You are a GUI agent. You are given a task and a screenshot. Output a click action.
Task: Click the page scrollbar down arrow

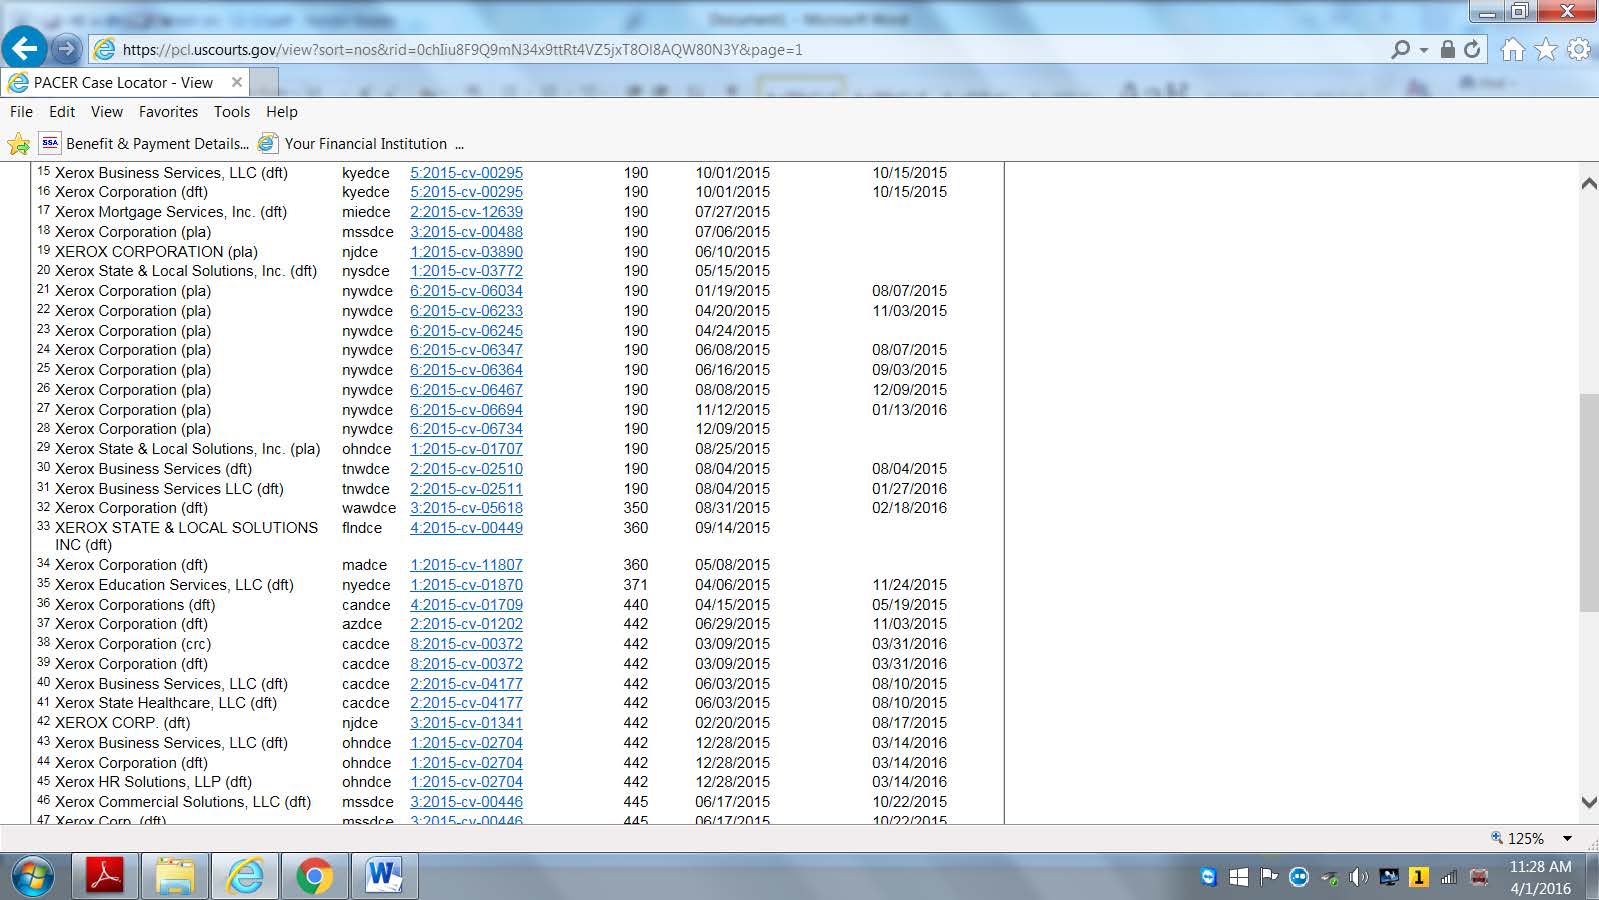tap(1589, 802)
